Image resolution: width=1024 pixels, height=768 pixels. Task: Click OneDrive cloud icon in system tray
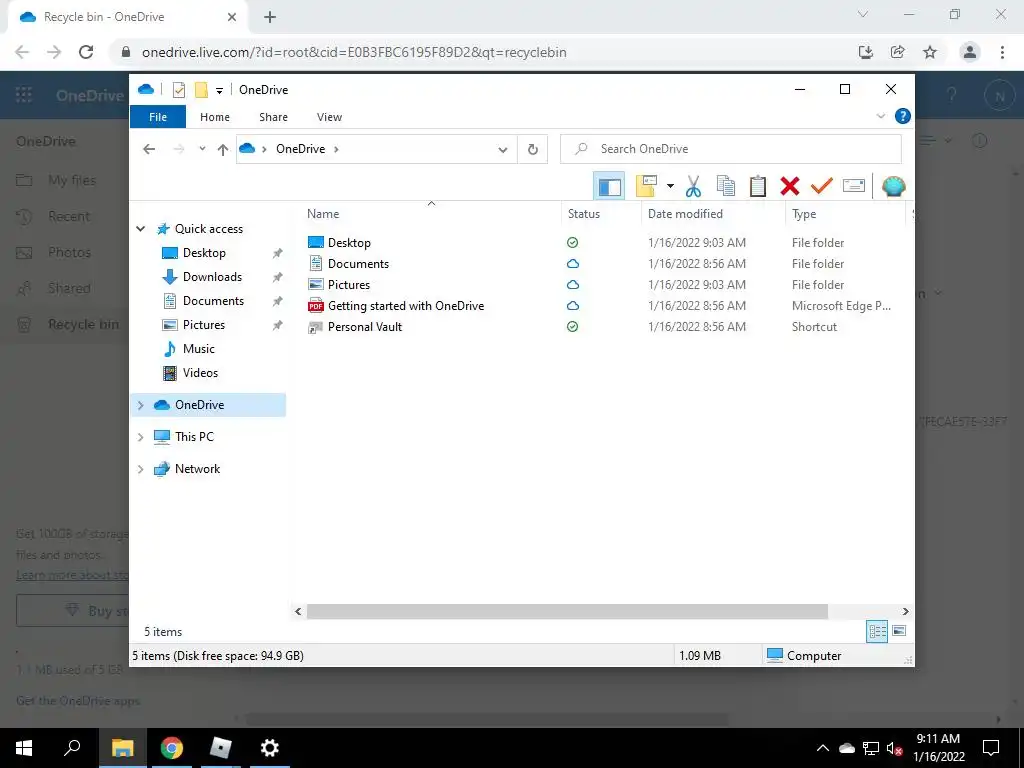click(x=846, y=748)
